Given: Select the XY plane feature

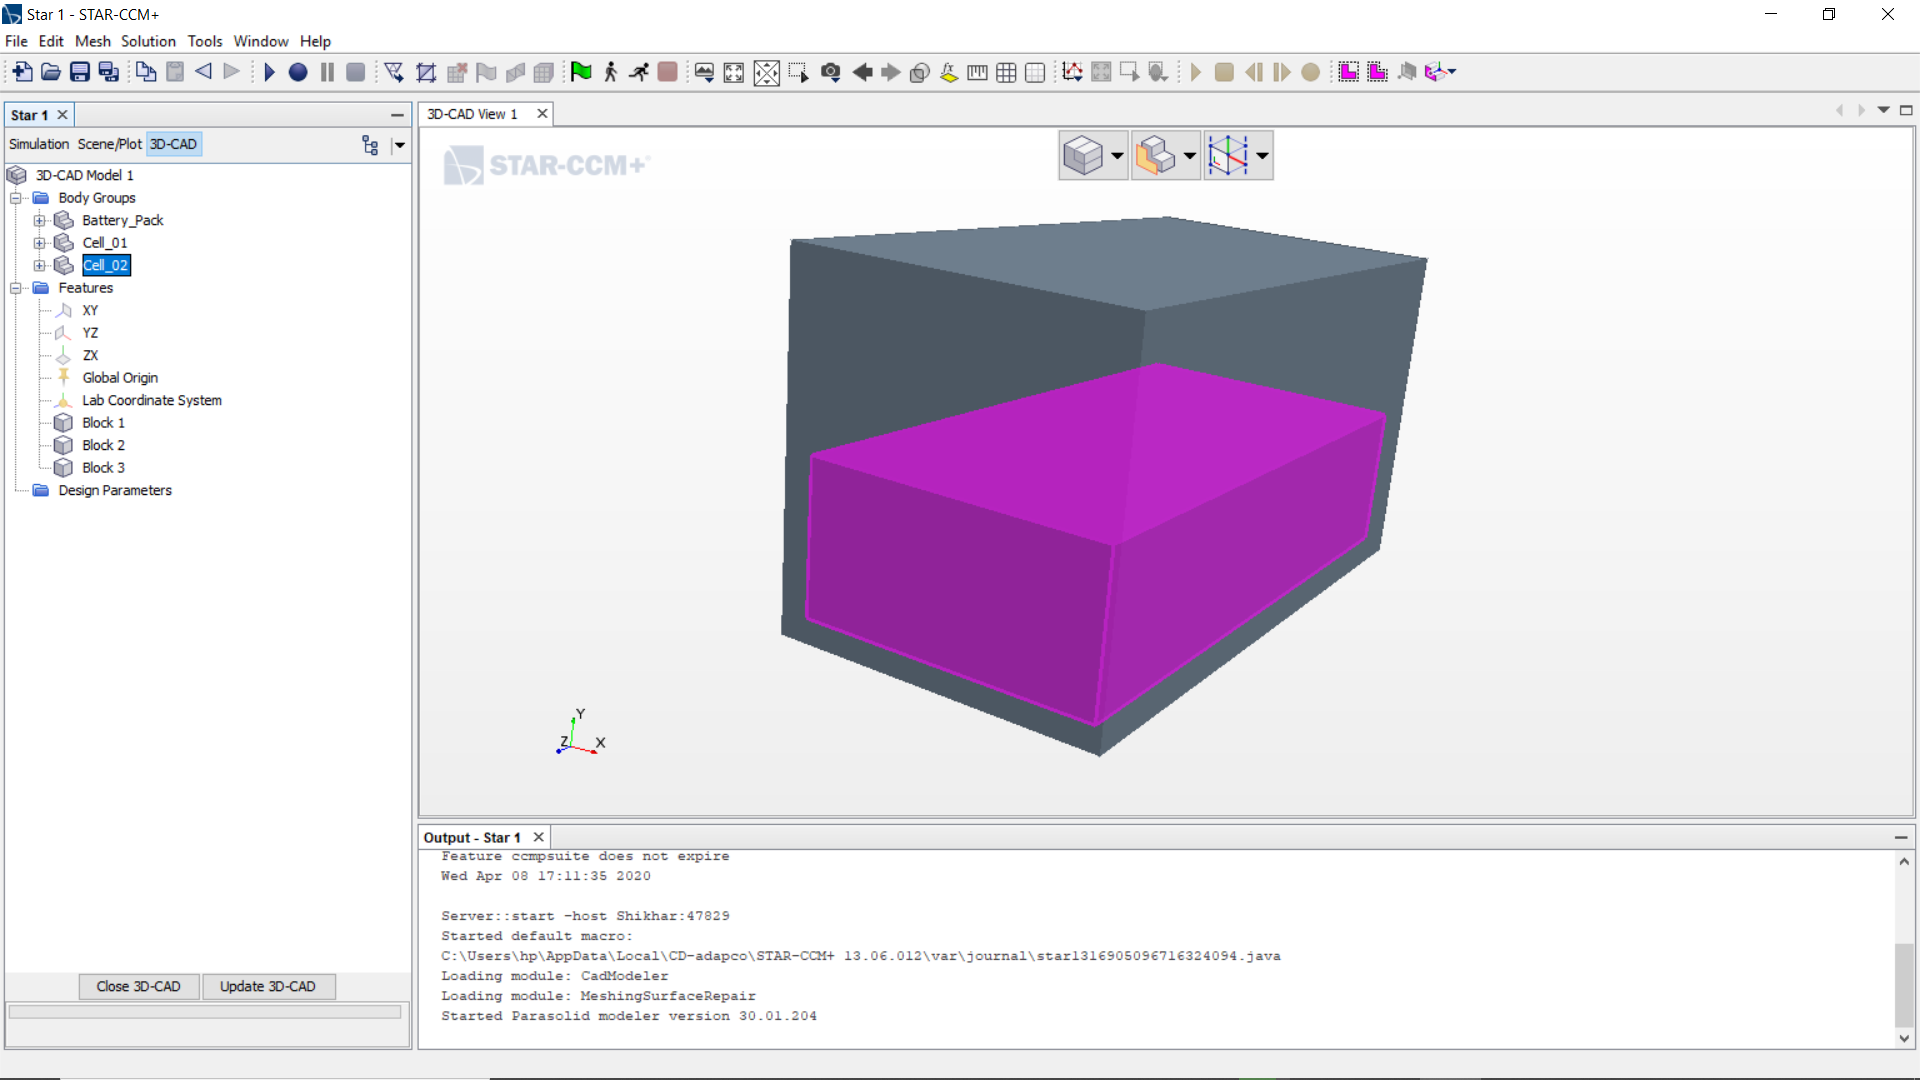Looking at the screenshot, I should (90, 310).
